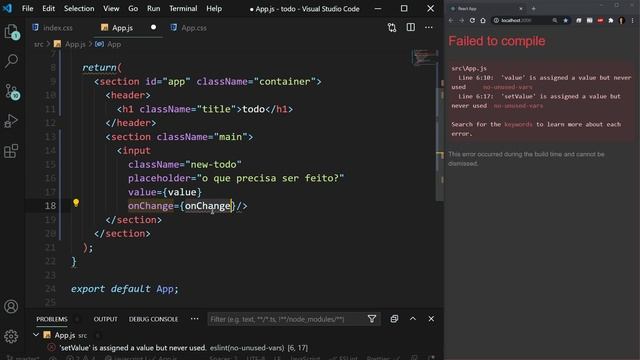
Task: Open the Search view in activity bar
Action: click(x=11, y=61)
